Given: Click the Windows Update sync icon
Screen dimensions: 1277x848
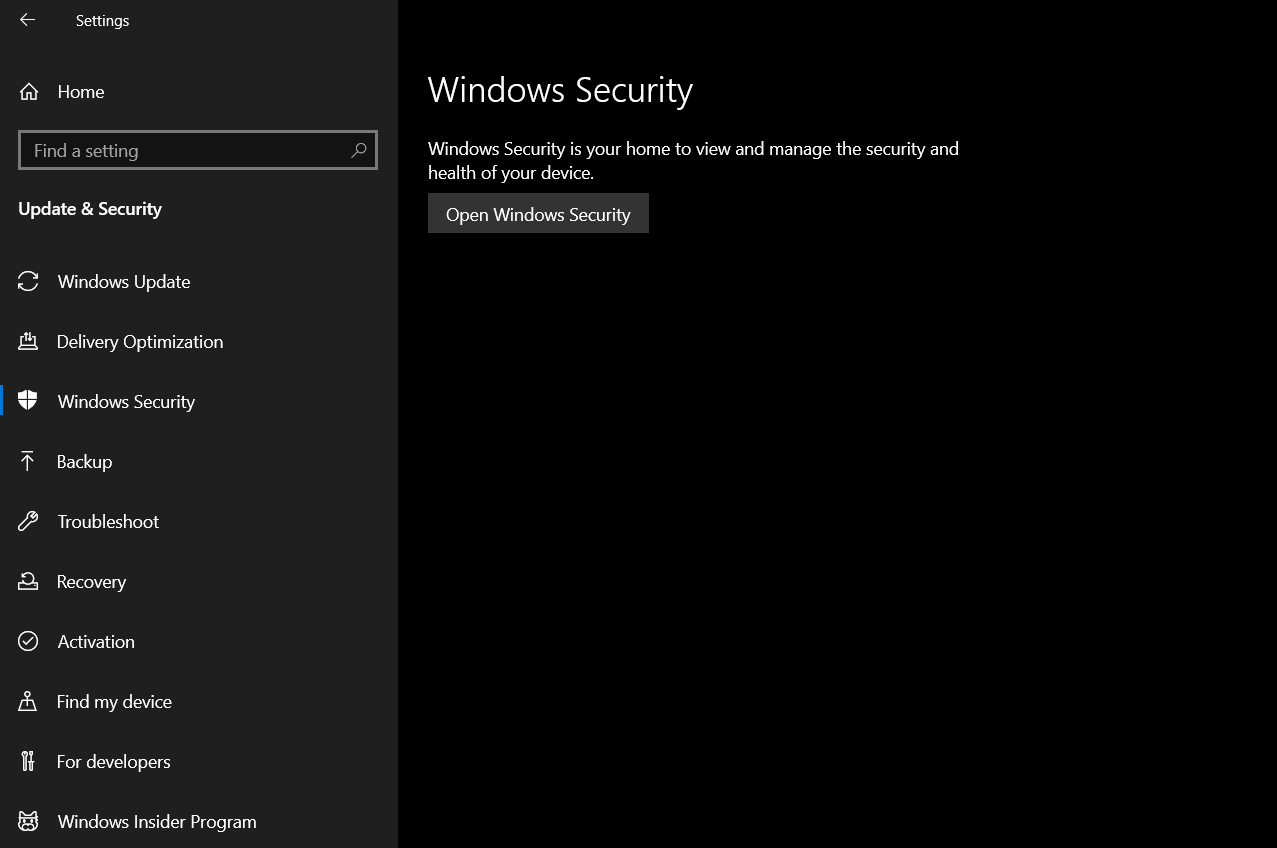Looking at the screenshot, I should (28, 282).
